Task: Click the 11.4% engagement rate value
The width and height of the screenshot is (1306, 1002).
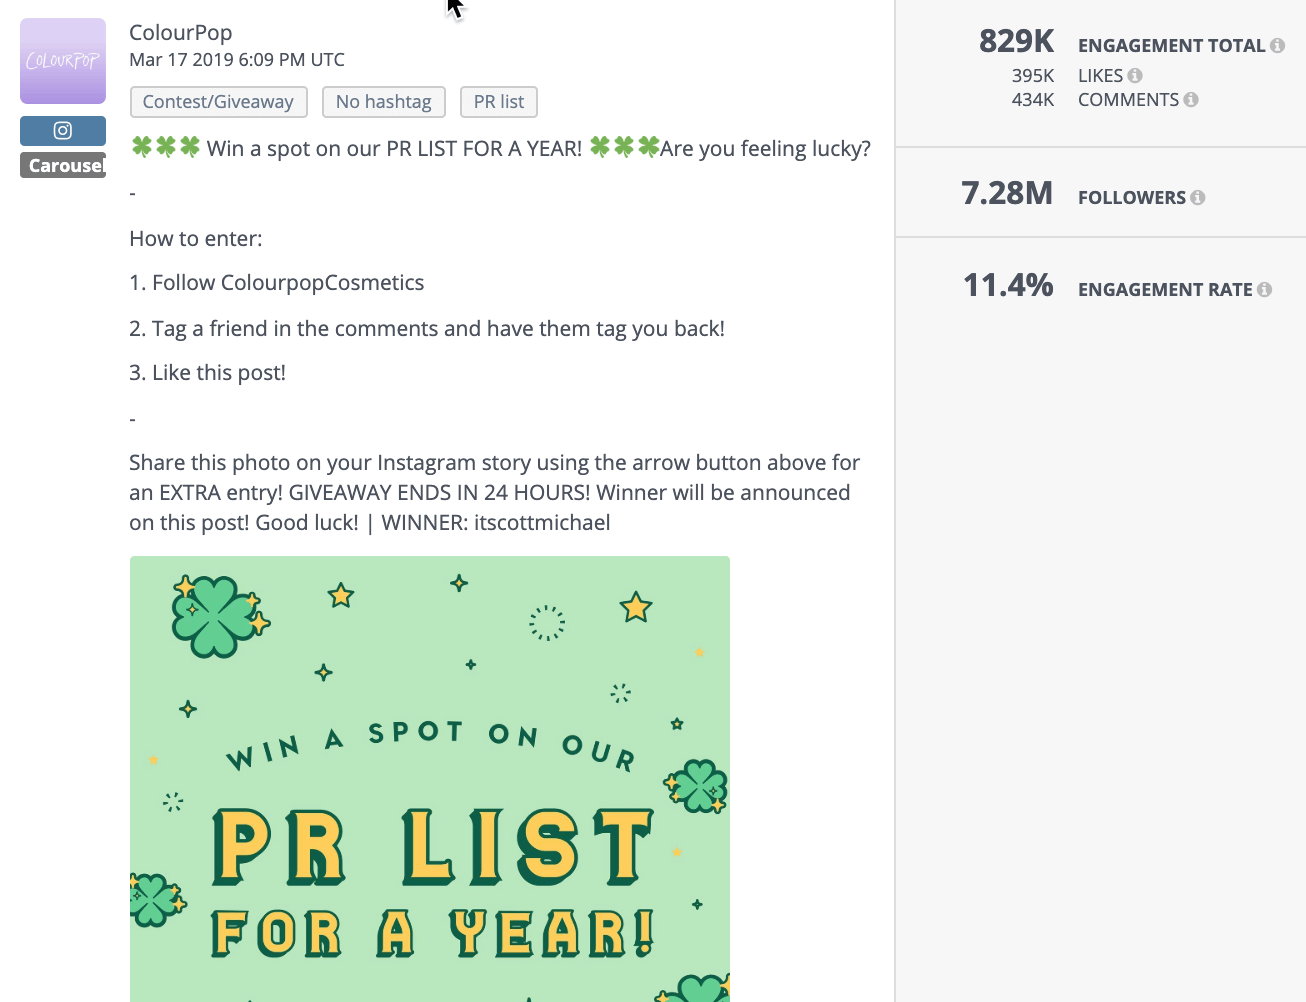Action: coord(1008,285)
